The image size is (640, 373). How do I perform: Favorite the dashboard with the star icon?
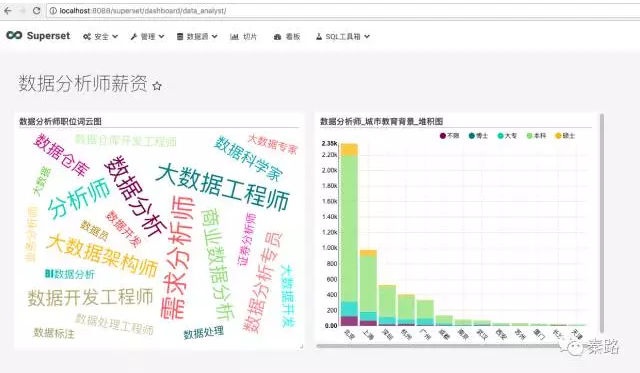point(157,86)
